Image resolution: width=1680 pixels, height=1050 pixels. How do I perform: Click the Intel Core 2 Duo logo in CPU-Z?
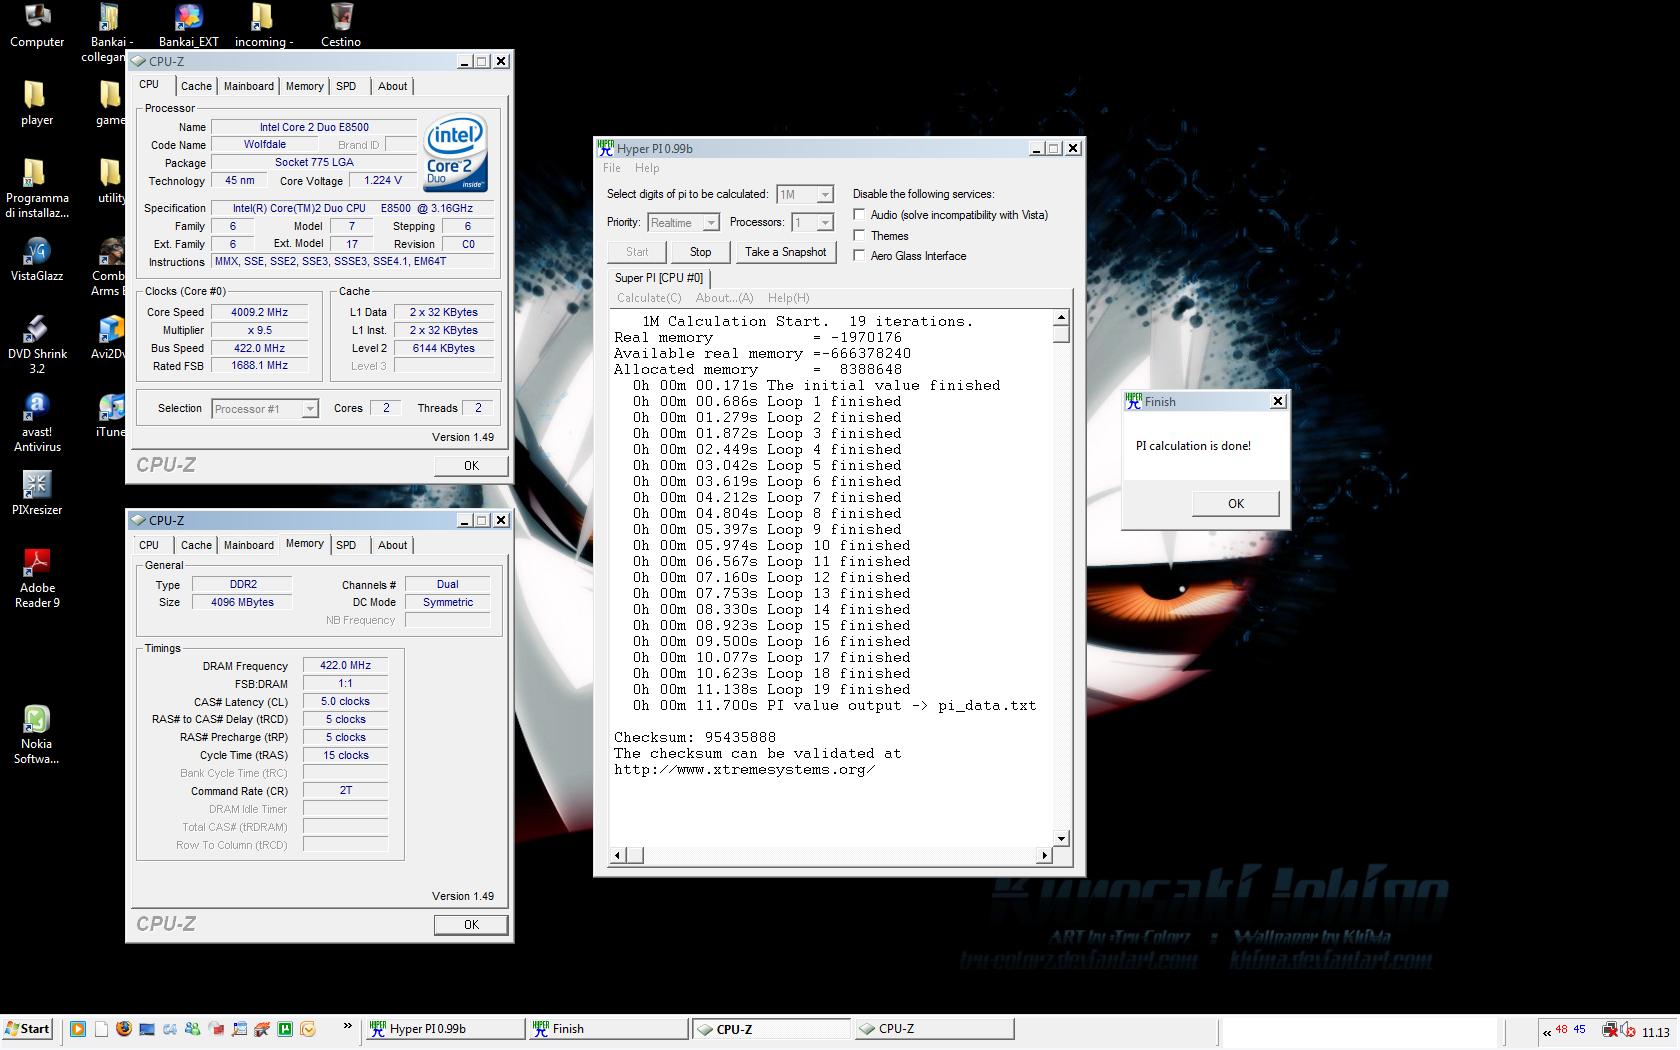pos(455,153)
